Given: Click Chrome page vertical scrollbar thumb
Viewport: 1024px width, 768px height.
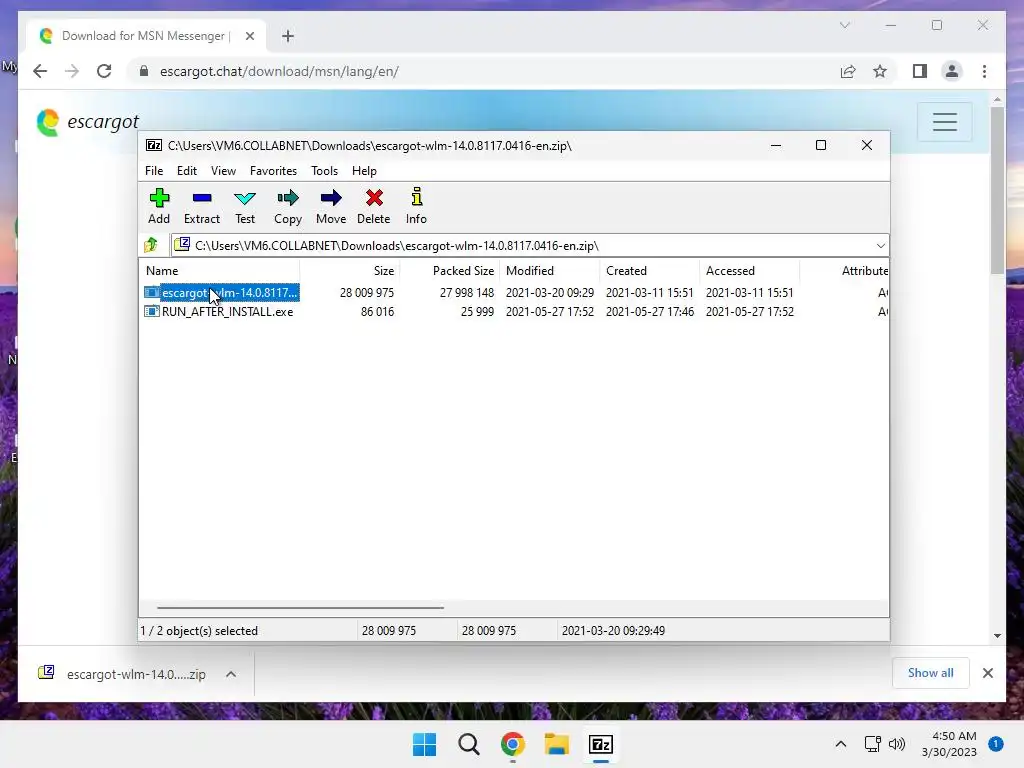Looking at the screenshot, I should coord(997,189).
